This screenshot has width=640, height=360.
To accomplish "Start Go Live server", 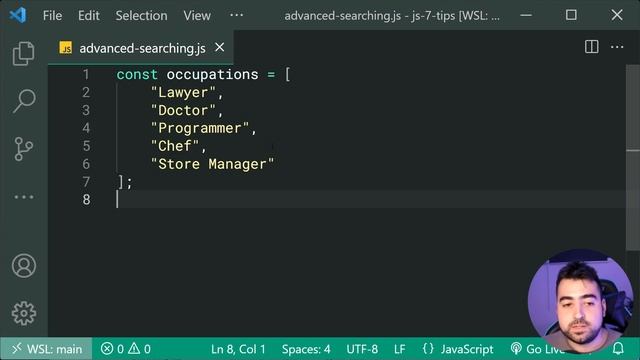I will coord(538,349).
